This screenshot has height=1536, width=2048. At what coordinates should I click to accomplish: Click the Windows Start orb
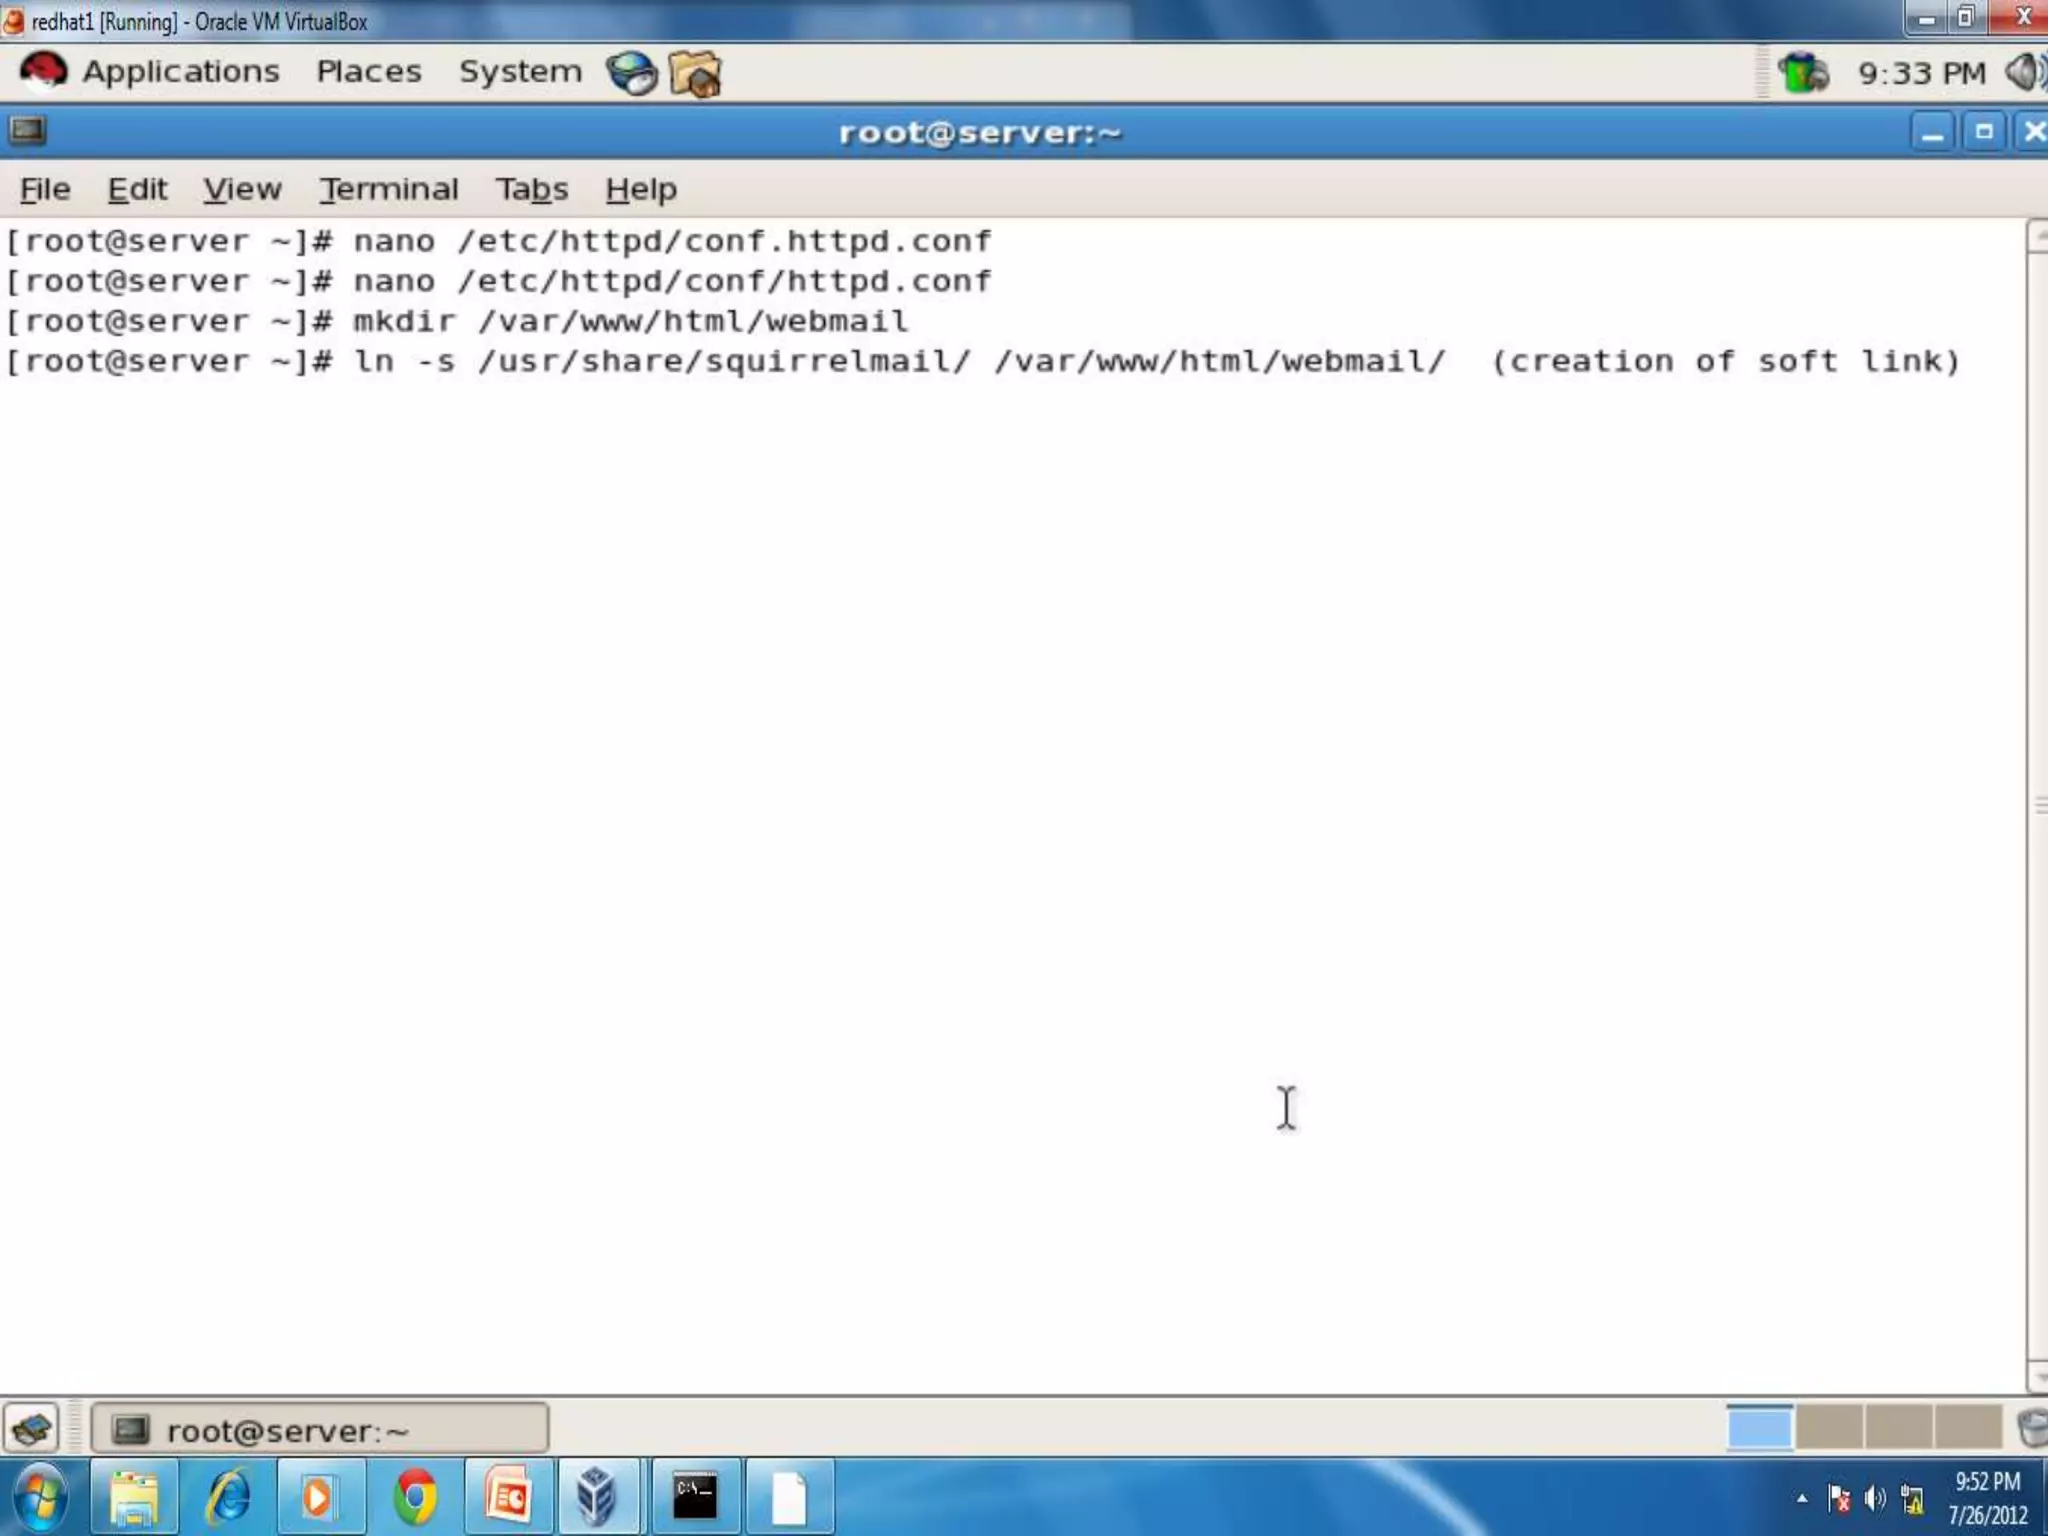click(x=41, y=1497)
